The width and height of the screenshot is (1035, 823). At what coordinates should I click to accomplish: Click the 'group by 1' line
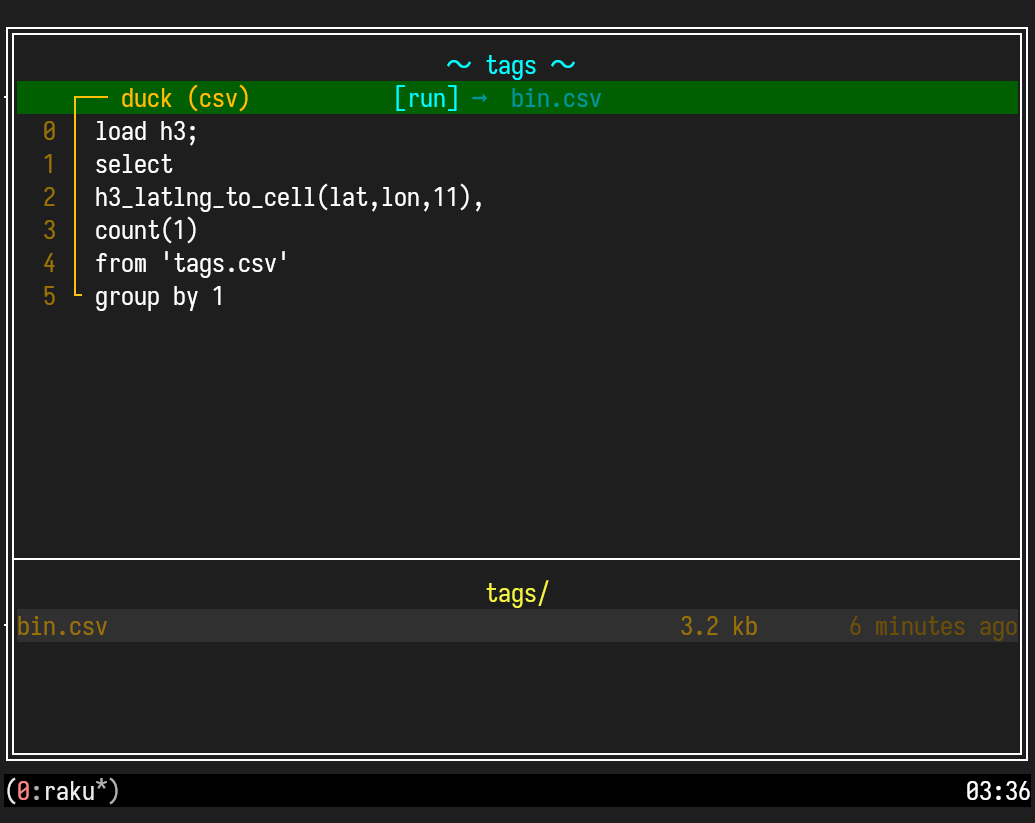click(159, 297)
